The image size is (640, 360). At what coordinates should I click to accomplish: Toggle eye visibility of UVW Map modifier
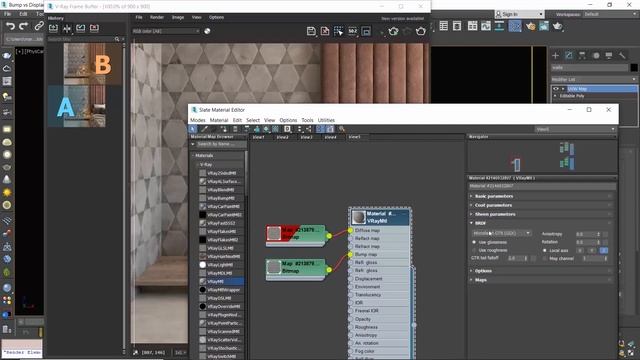556,89
